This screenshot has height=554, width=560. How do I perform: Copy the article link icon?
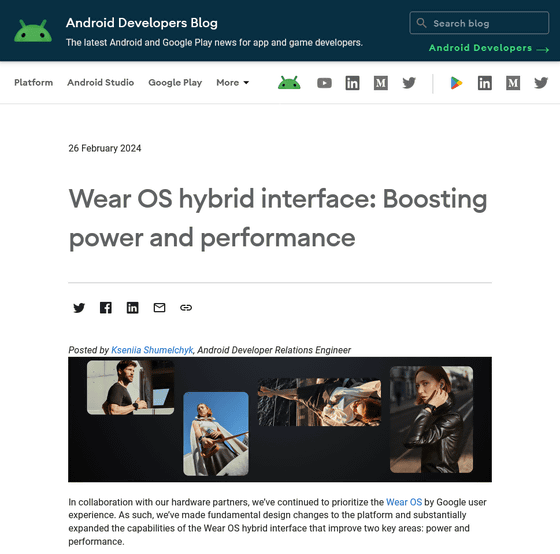point(186,308)
